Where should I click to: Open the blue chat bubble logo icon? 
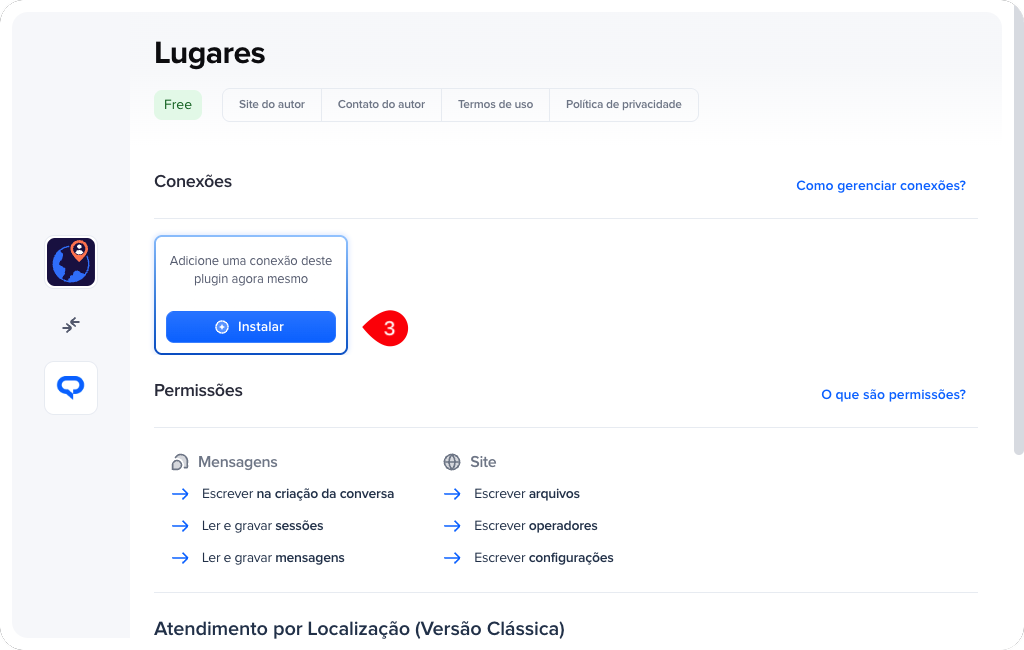(71, 388)
